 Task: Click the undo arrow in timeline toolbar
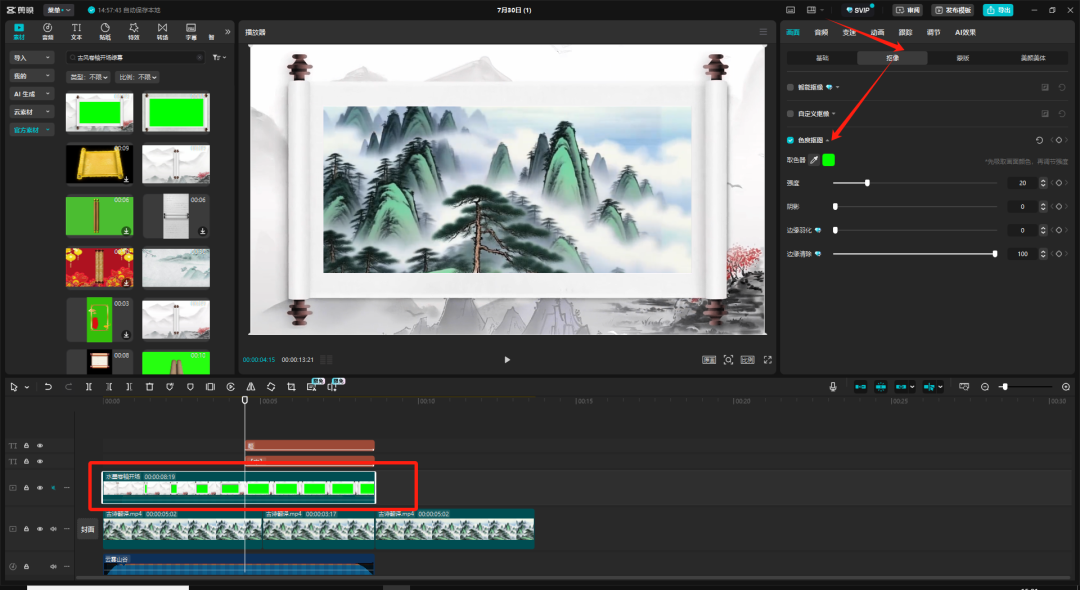[x=48, y=386]
